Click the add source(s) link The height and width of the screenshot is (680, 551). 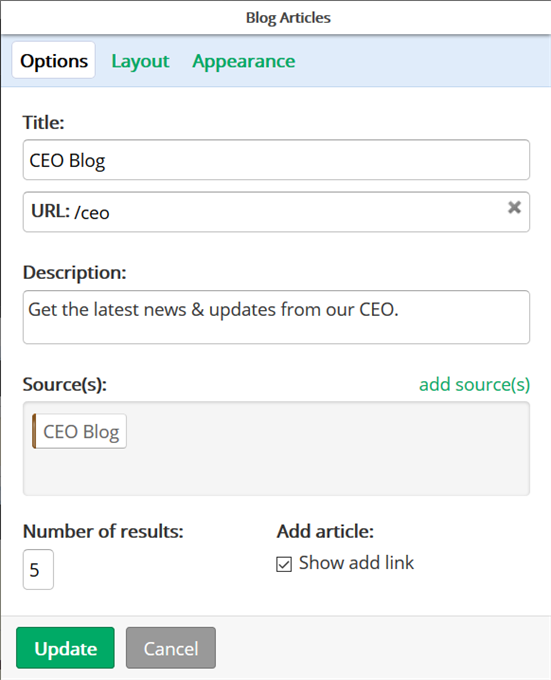(474, 384)
